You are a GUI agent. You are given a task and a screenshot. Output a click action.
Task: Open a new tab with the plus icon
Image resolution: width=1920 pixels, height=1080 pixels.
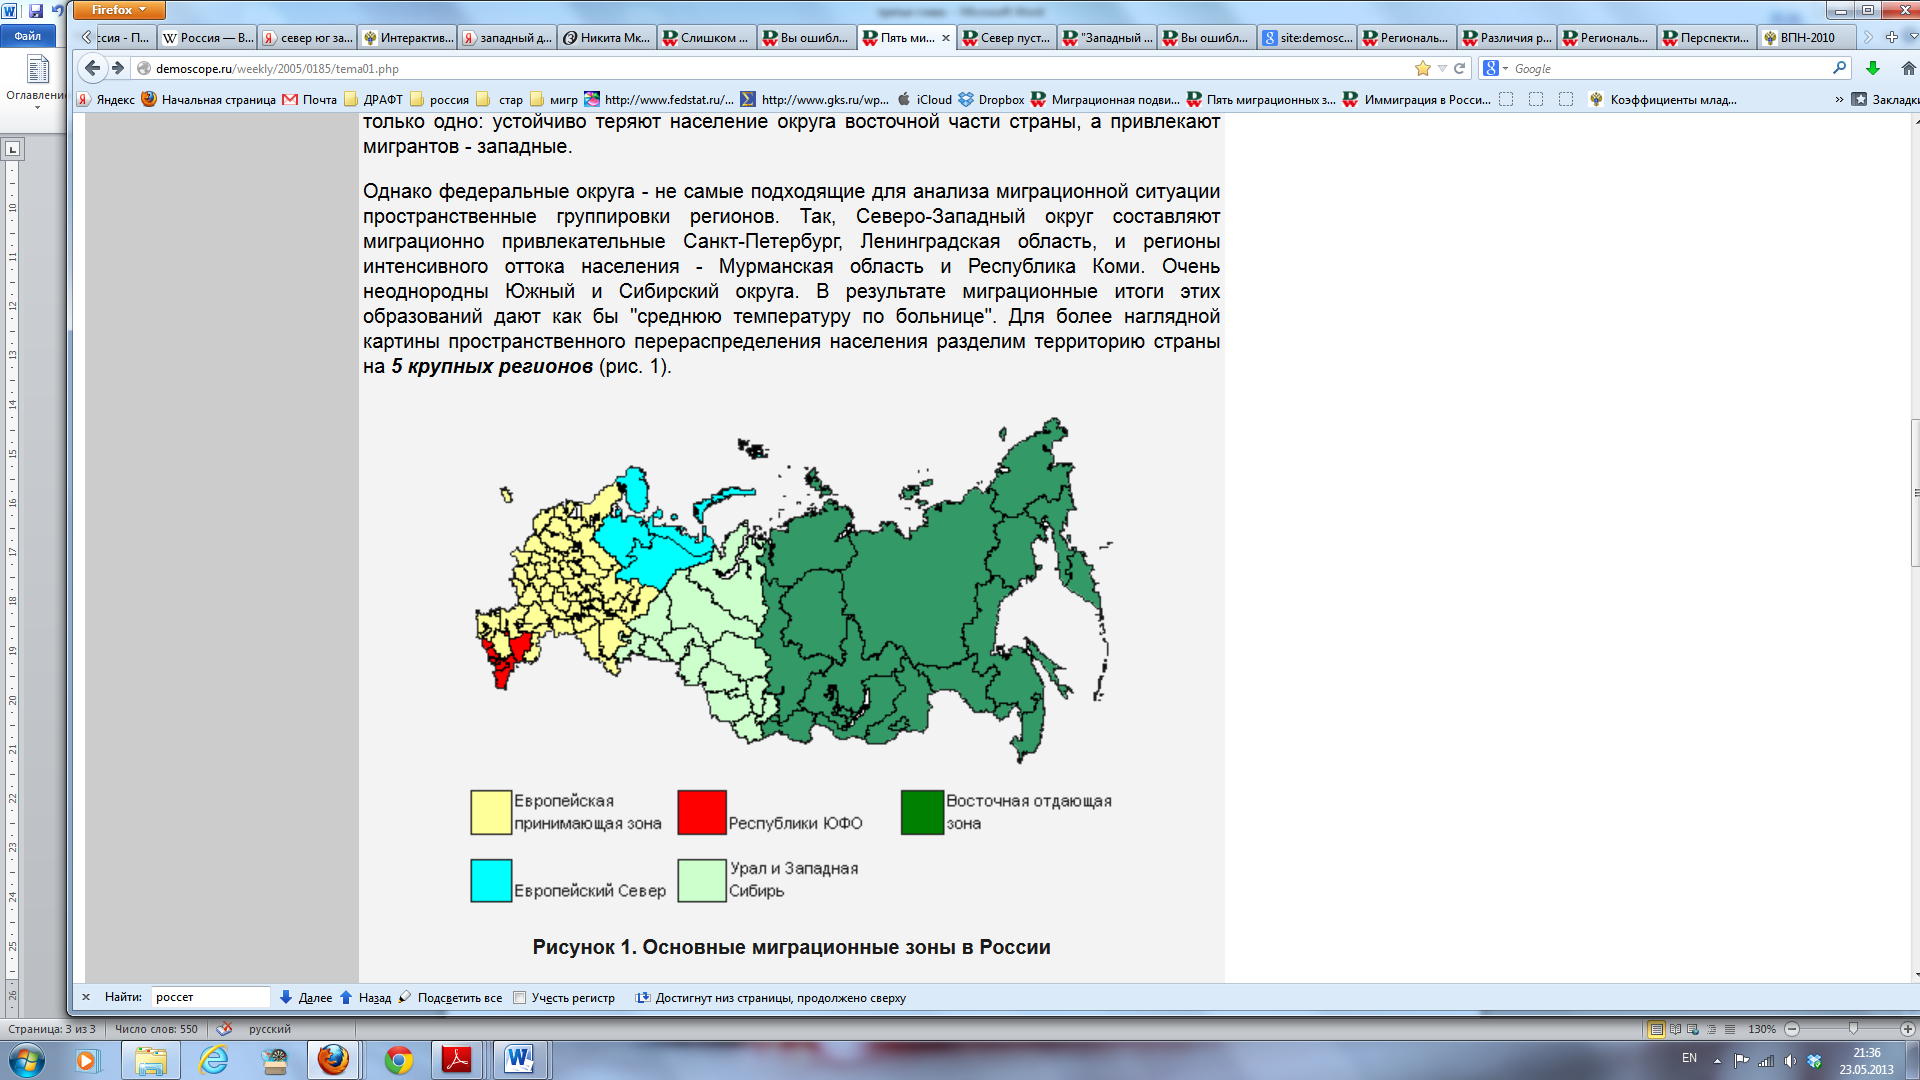tap(1891, 37)
